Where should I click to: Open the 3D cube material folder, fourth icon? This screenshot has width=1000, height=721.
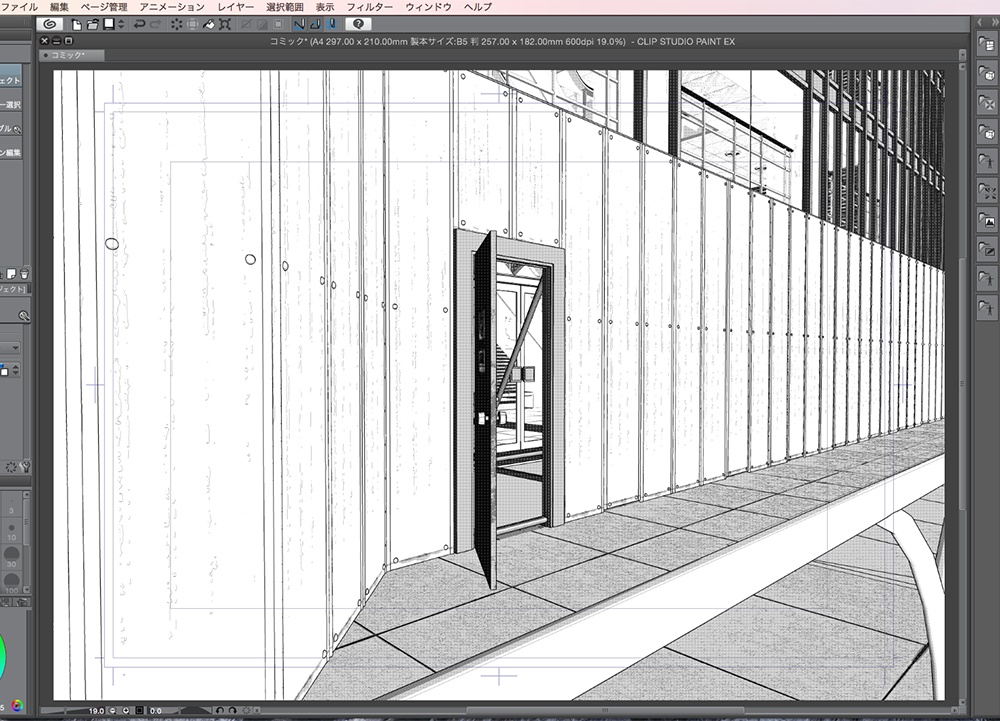point(987,133)
